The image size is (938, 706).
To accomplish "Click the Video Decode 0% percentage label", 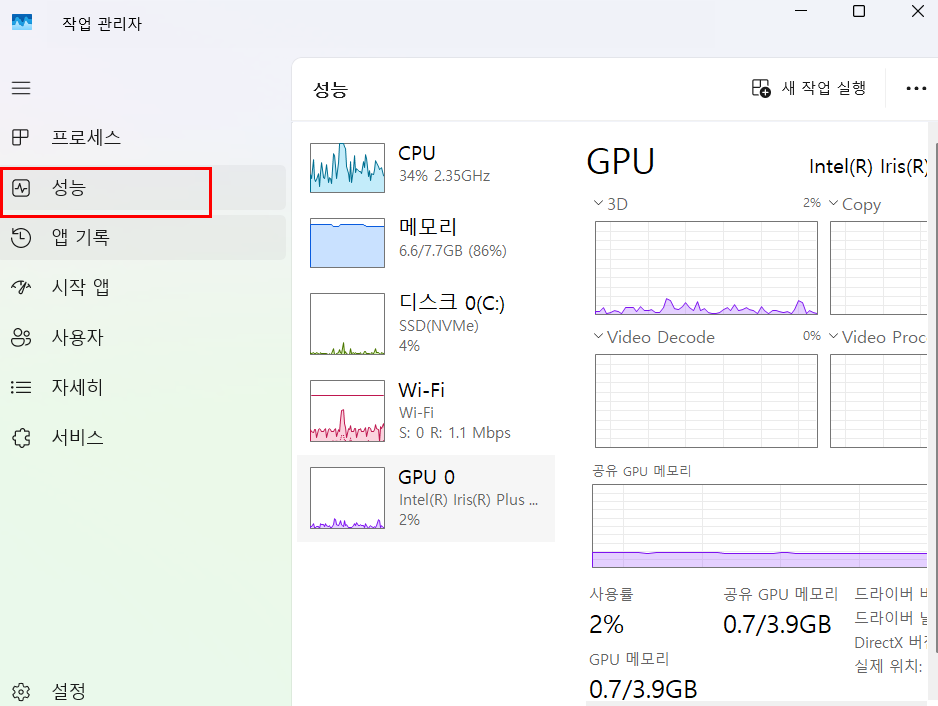I will (x=812, y=336).
